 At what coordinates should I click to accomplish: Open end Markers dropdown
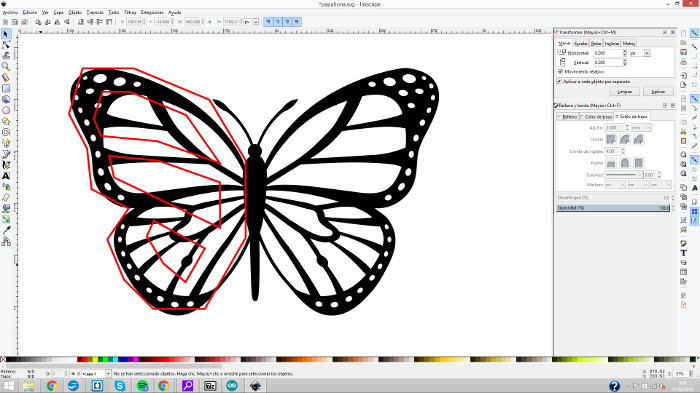[661, 184]
